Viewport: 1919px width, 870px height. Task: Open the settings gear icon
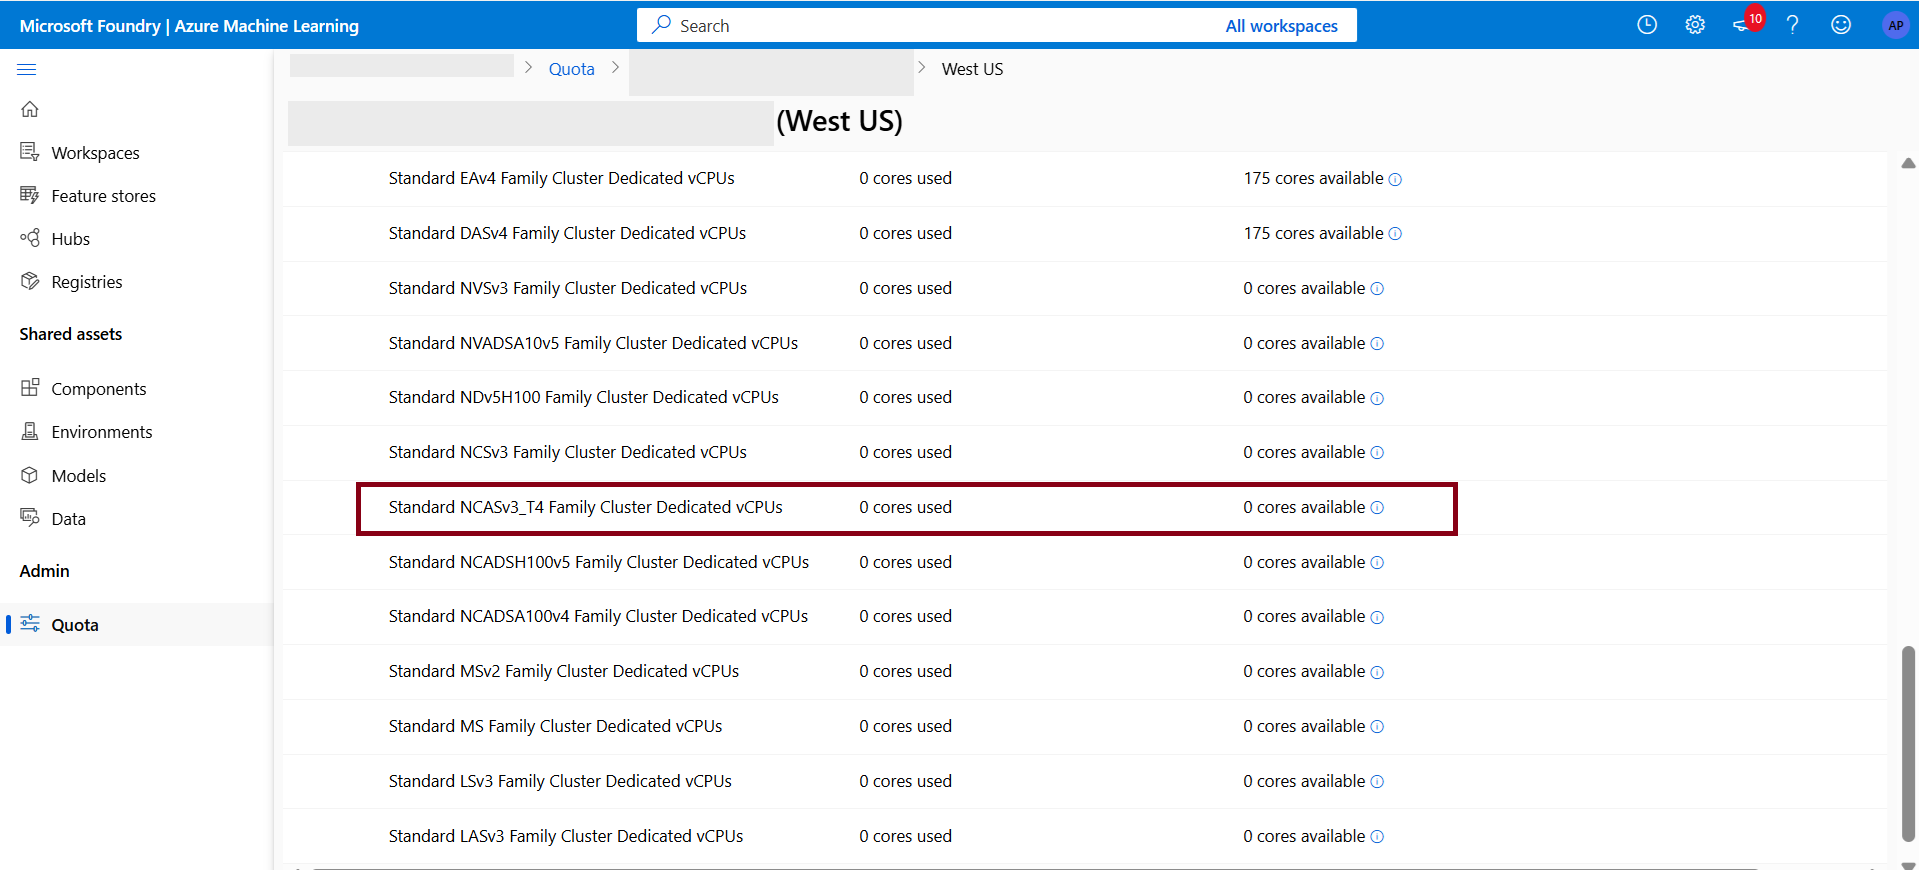[1695, 25]
